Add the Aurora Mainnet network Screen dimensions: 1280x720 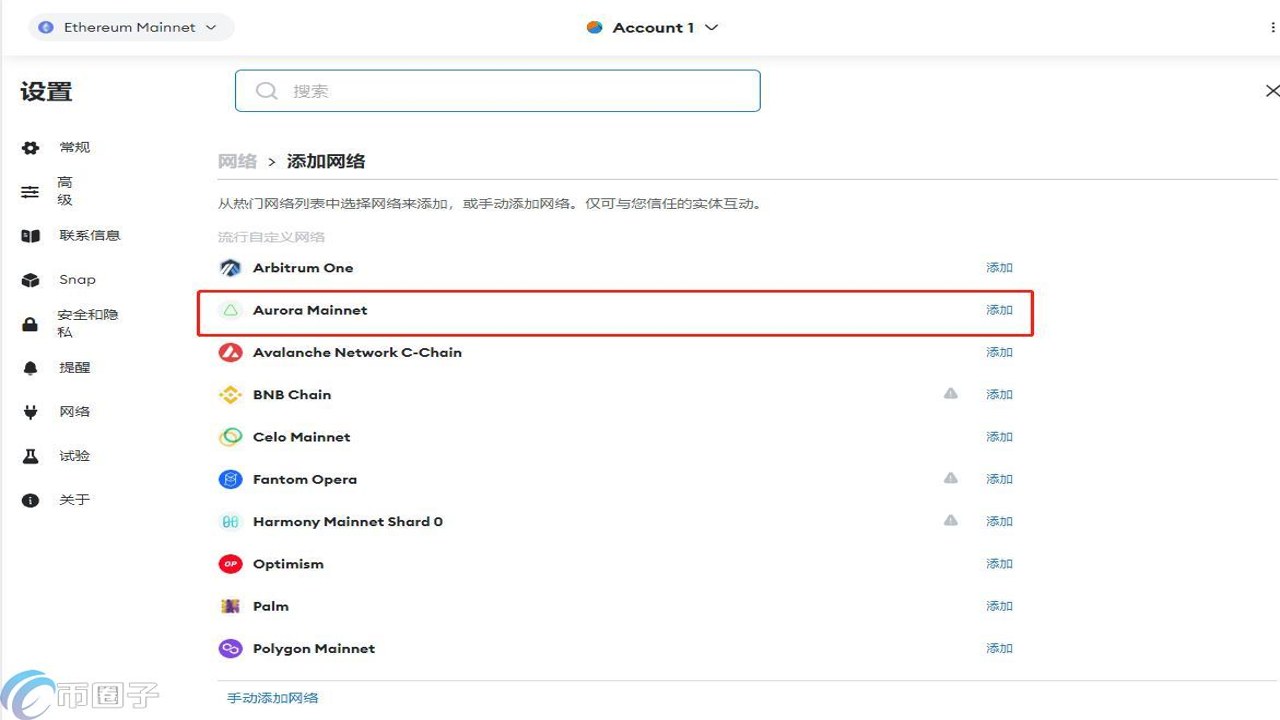(999, 310)
